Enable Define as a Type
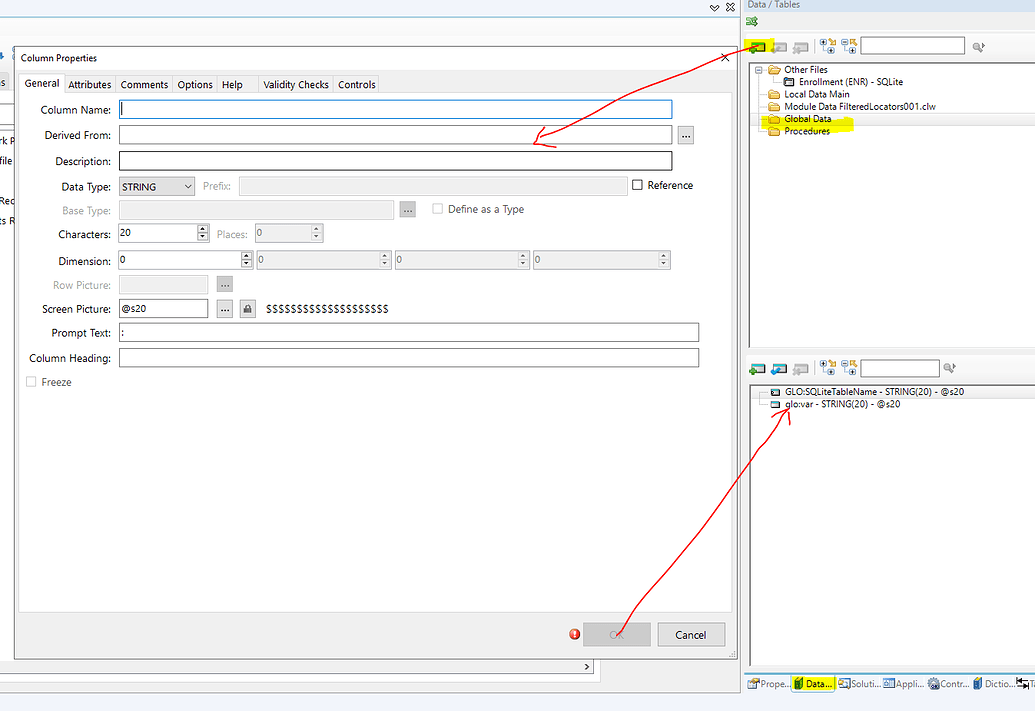Image resolution: width=1035 pixels, height=711 pixels. pyautogui.click(x=438, y=208)
